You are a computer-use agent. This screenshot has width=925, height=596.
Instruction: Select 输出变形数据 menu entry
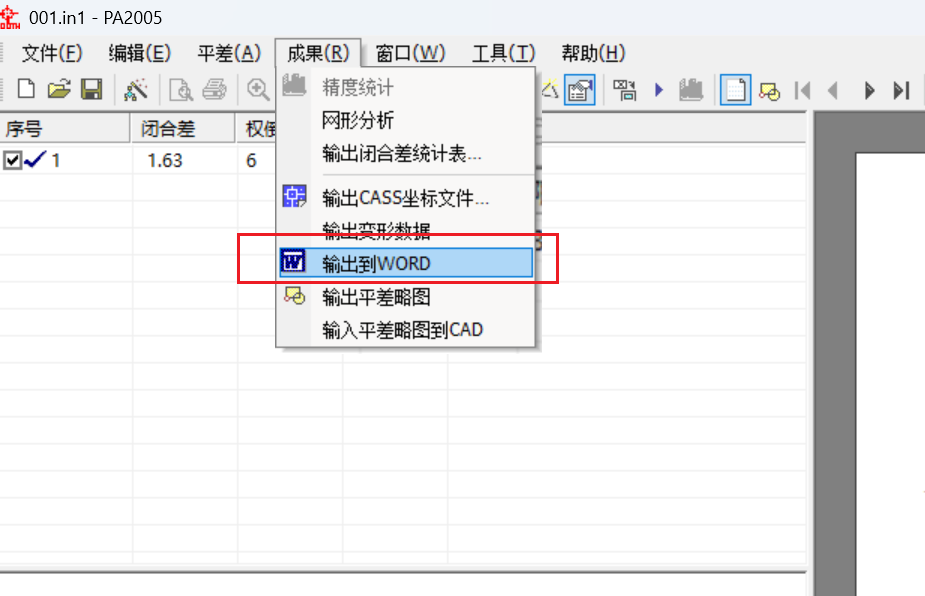coord(406,230)
